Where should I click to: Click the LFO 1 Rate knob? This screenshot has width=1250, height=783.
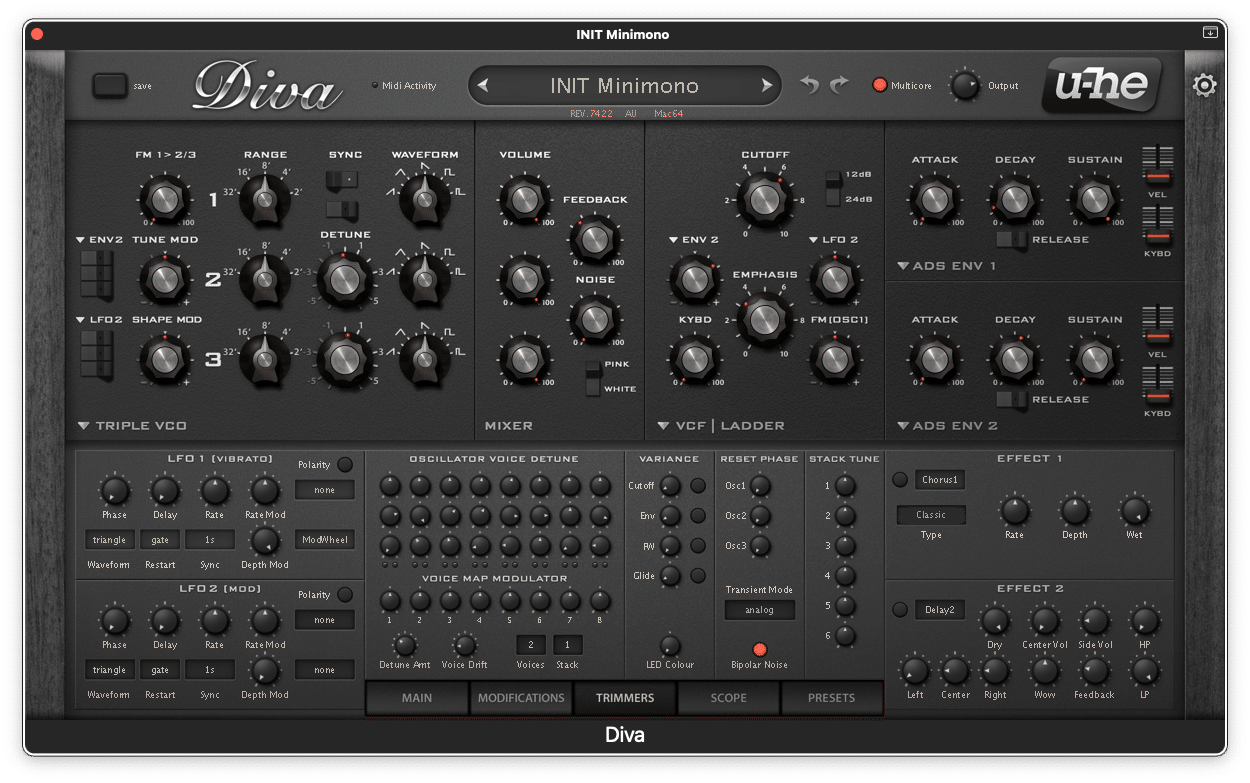tap(214, 490)
